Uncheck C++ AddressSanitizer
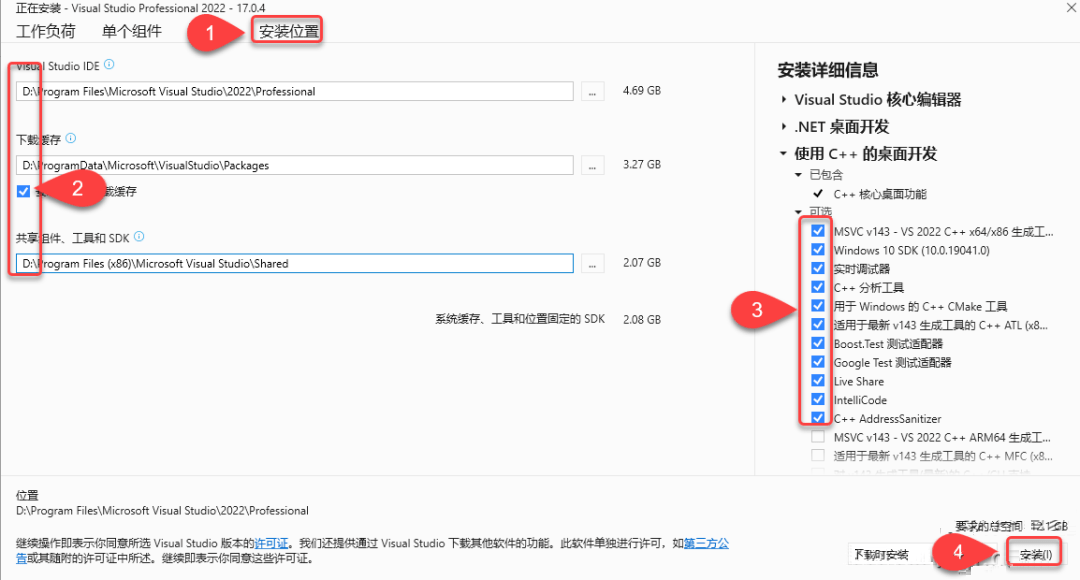This screenshot has width=1080, height=580. [x=818, y=417]
